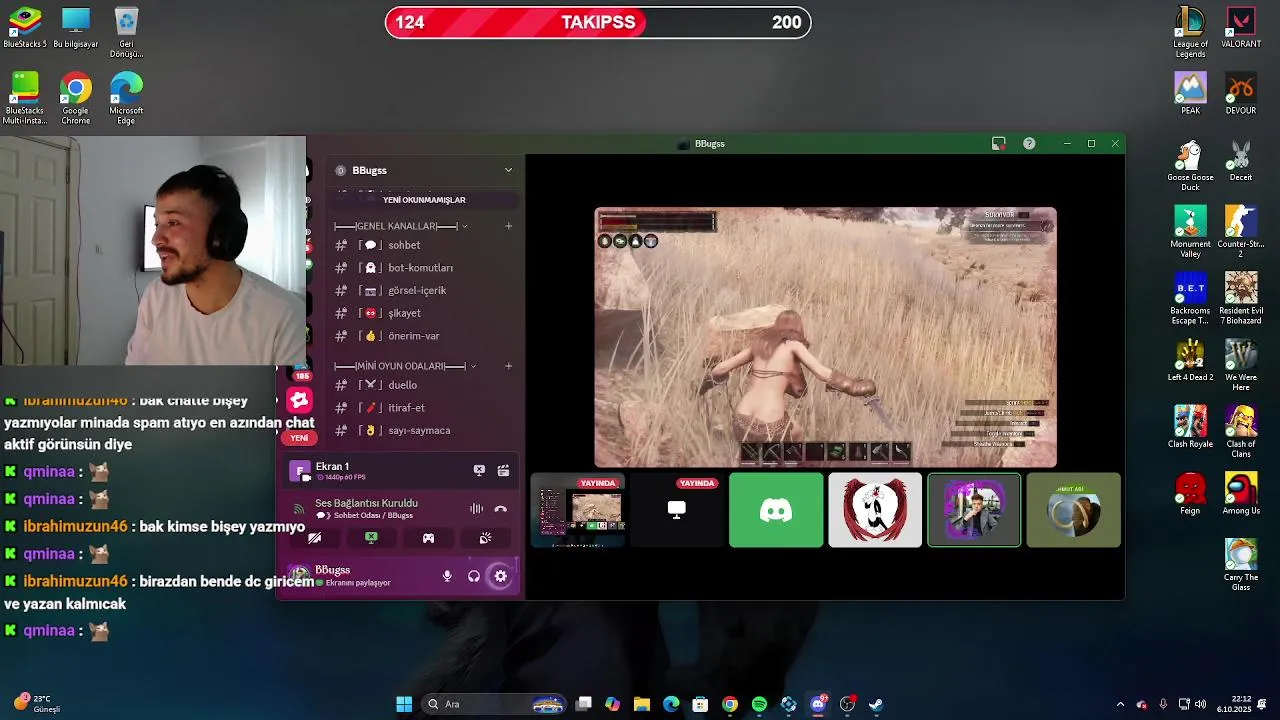Open Microsoft Store from the taskbar
The height and width of the screenshot is (720, 1280).
[x=700, y=704]
